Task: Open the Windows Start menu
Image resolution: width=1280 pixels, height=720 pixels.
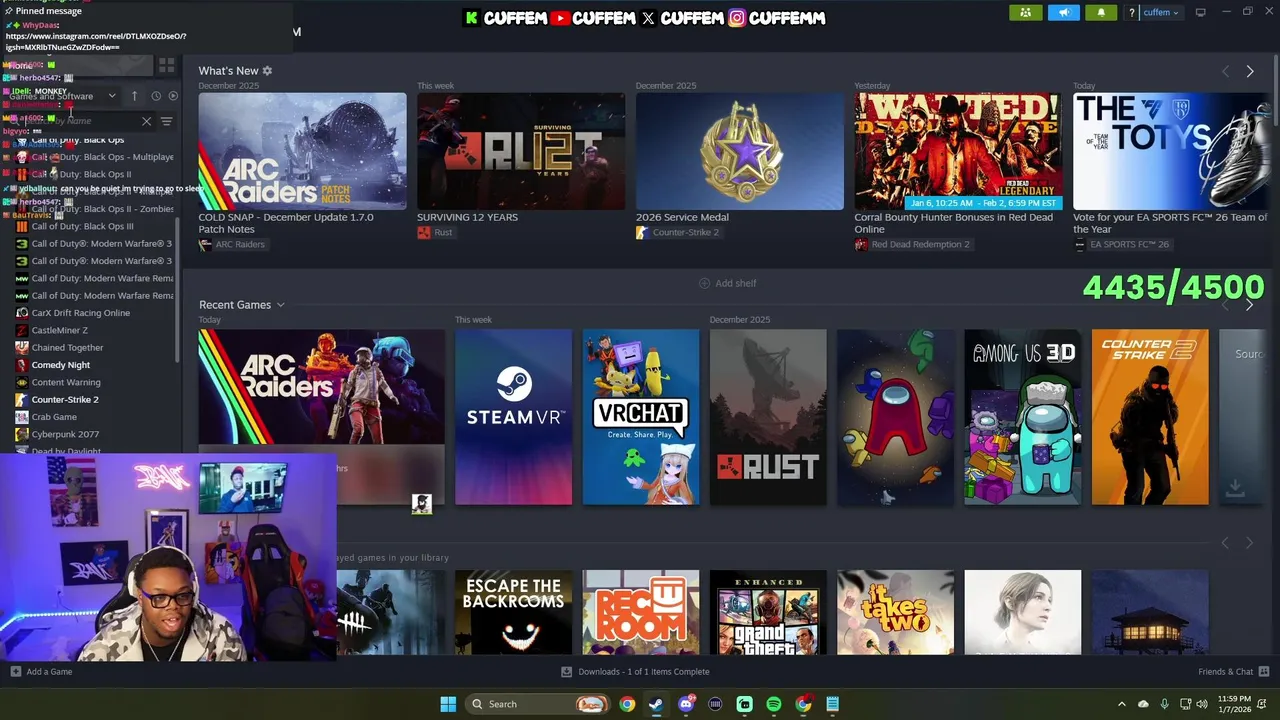Action: [x=448, y=704]
